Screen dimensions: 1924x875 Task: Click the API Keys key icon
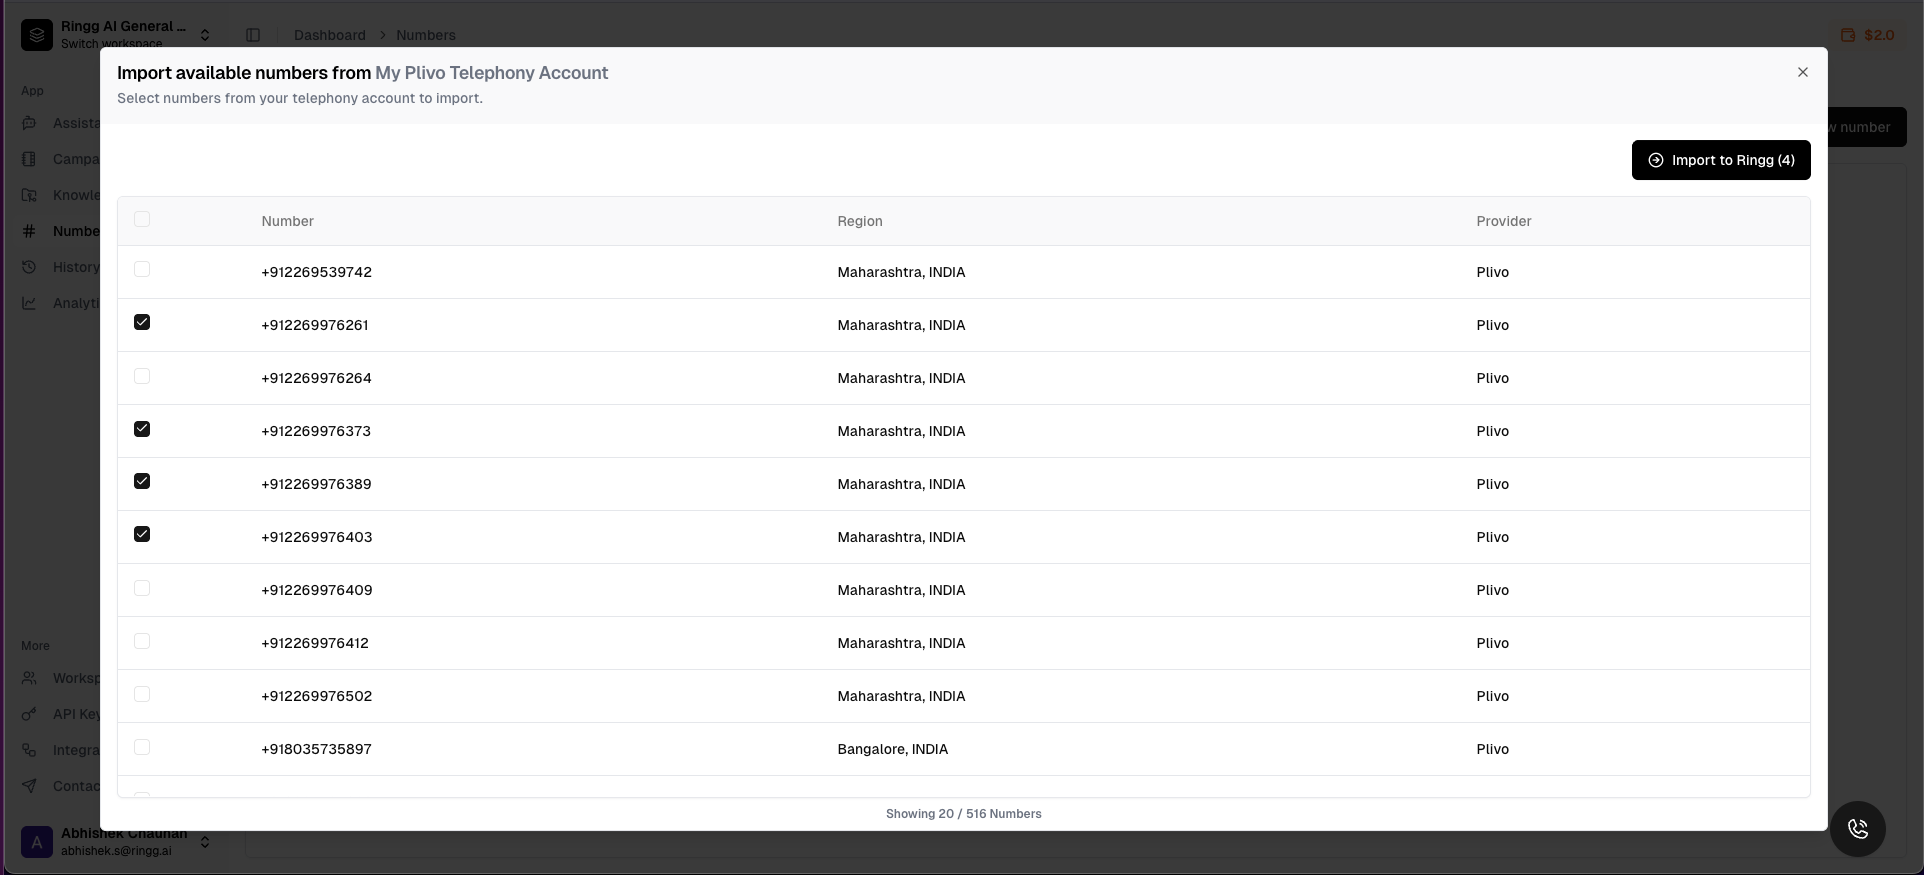click(x=30, y=714)
